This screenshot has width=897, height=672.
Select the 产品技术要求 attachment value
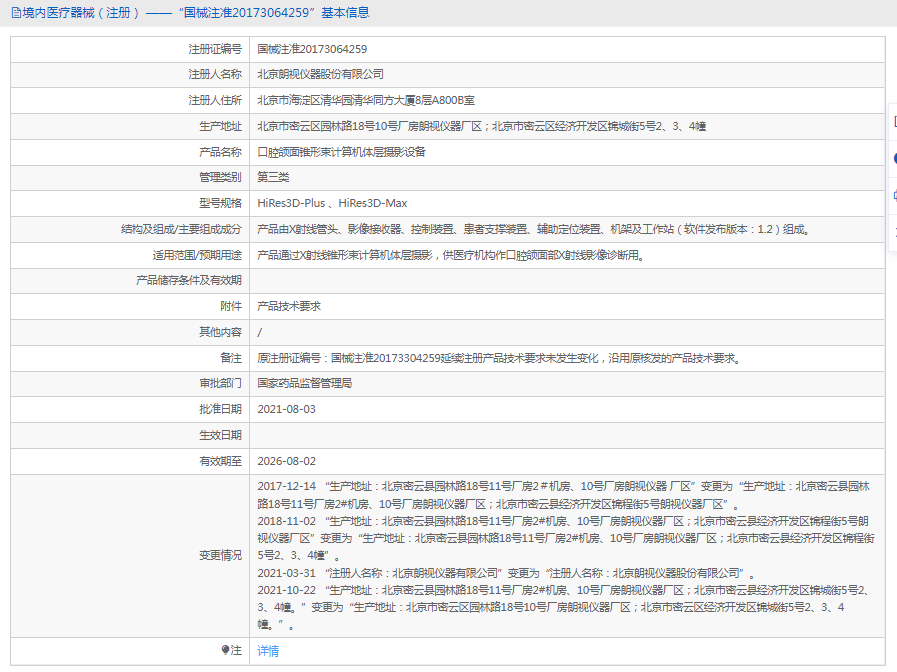[289, 307]
